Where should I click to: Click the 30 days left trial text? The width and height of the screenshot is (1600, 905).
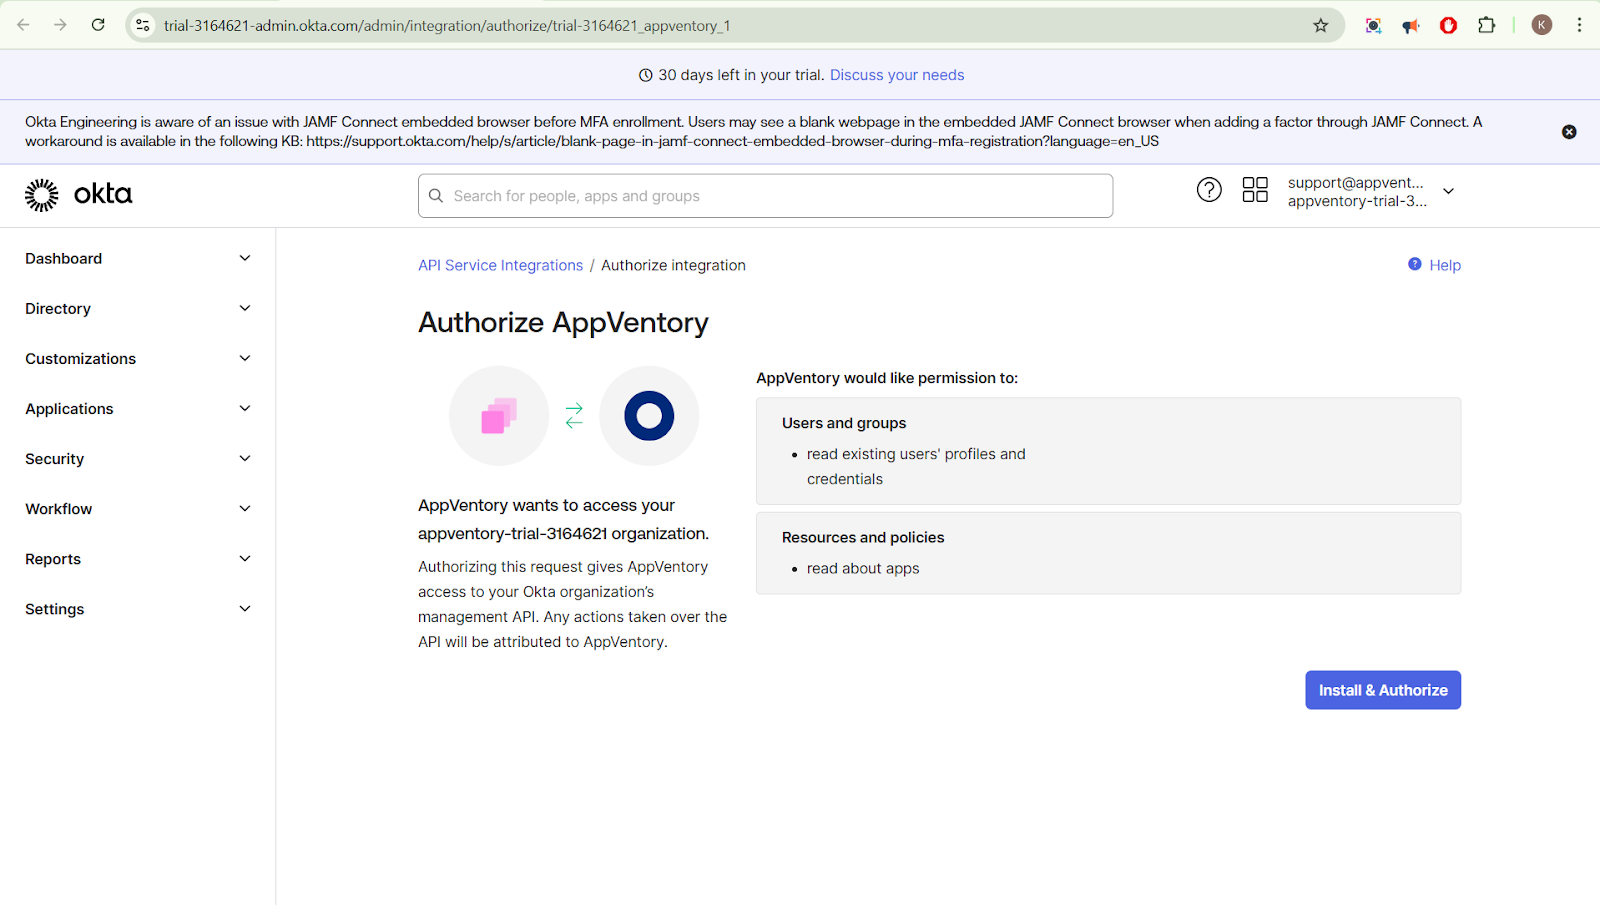(x=741, y=75)
